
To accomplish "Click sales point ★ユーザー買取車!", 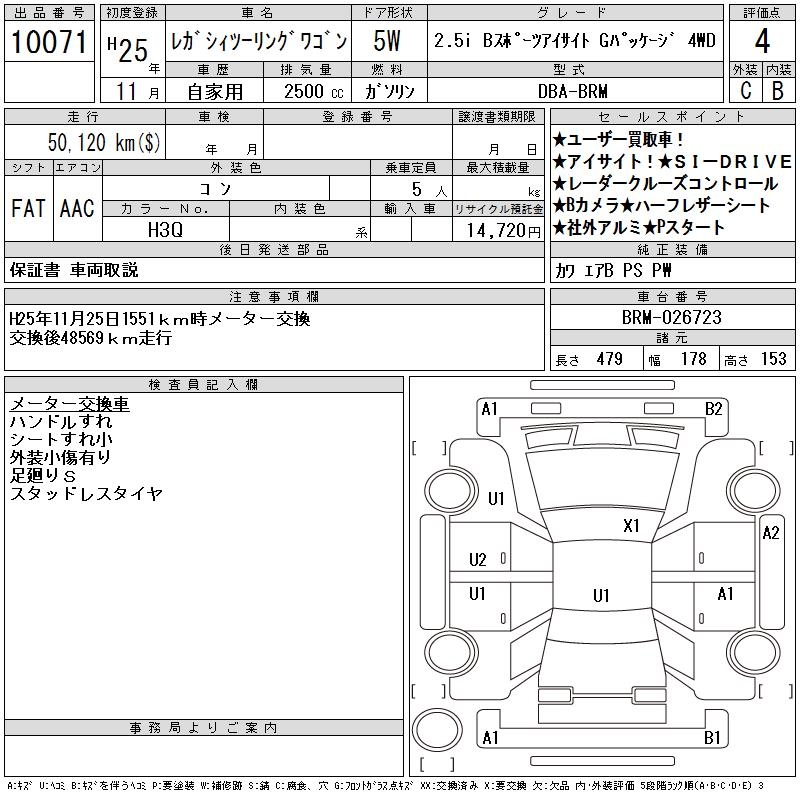I will [617, 139].
